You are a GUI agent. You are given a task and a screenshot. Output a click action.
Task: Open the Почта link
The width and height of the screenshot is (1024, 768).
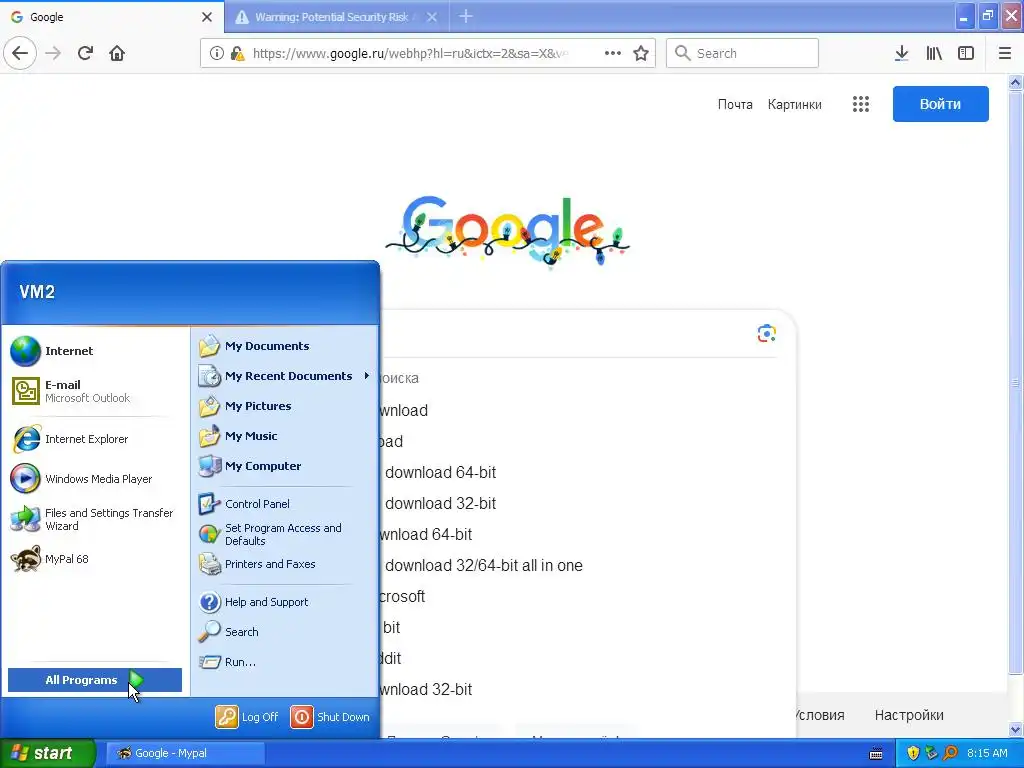[x=735, y=104]
